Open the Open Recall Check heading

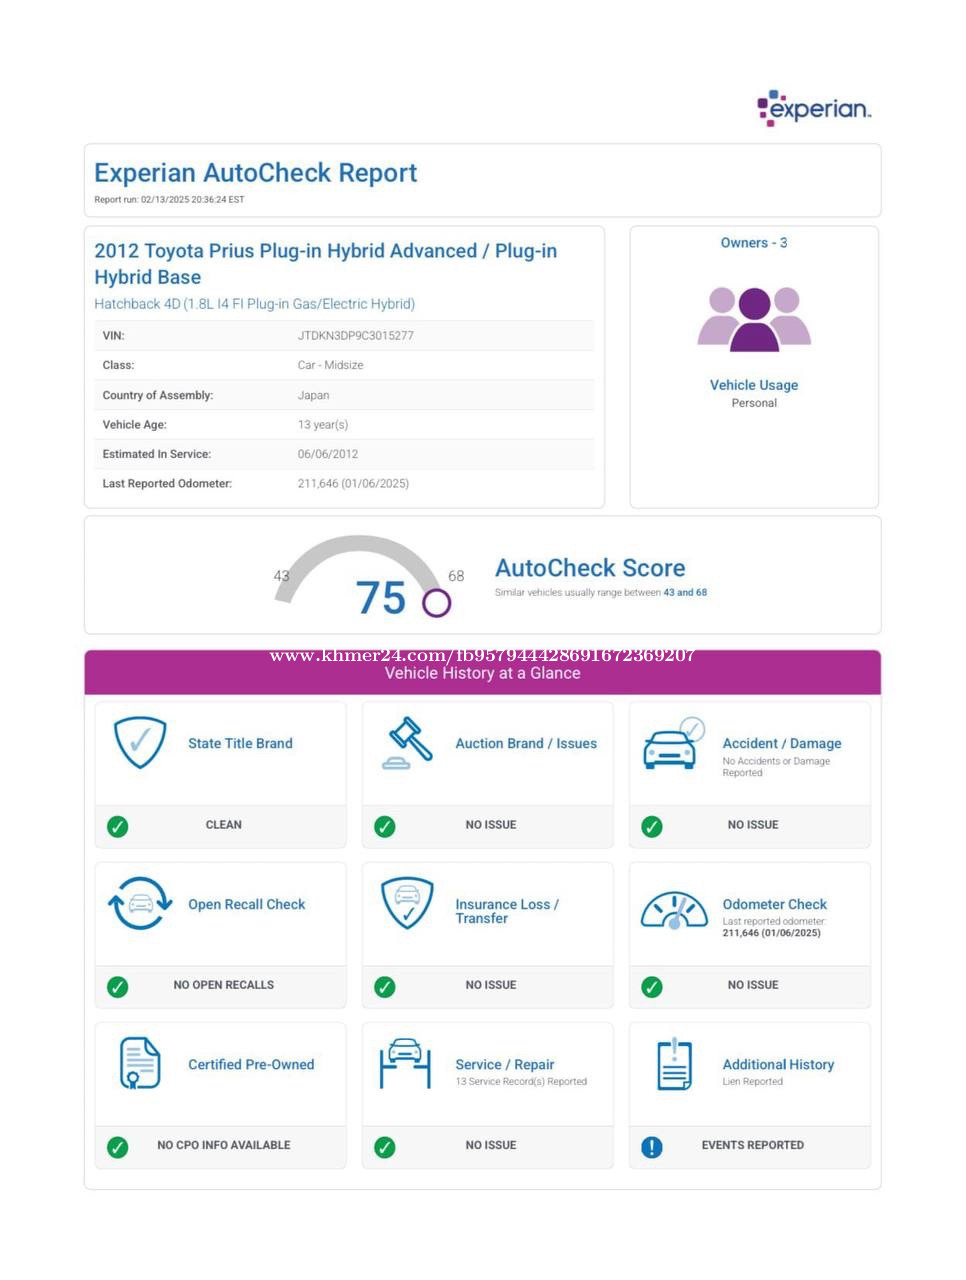point(247,904)
